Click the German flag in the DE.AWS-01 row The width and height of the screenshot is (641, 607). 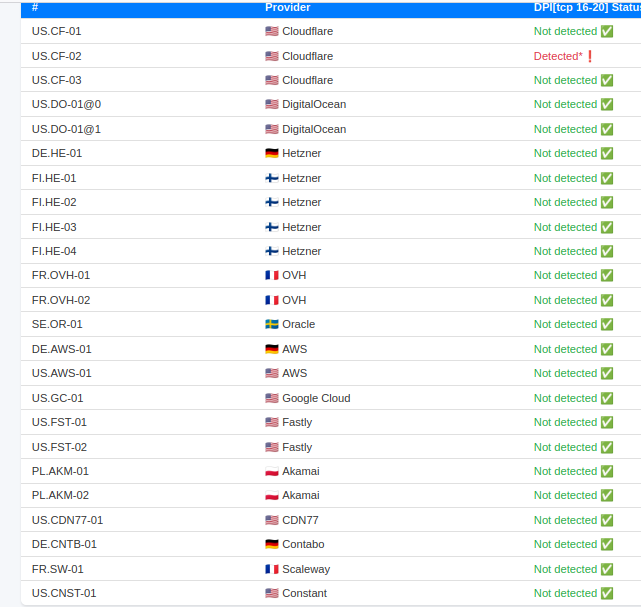click(272, 349)
